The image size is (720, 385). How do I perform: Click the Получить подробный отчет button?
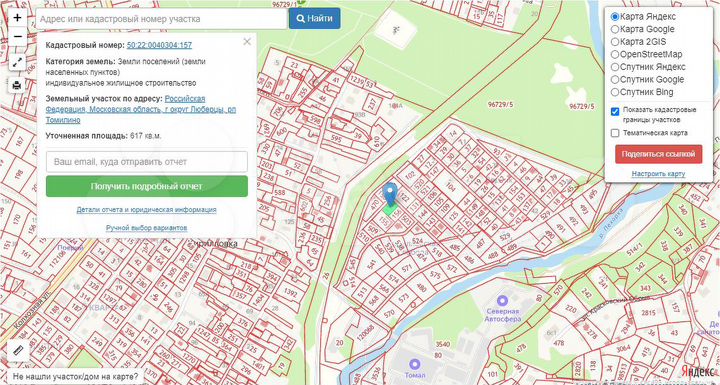146,186
